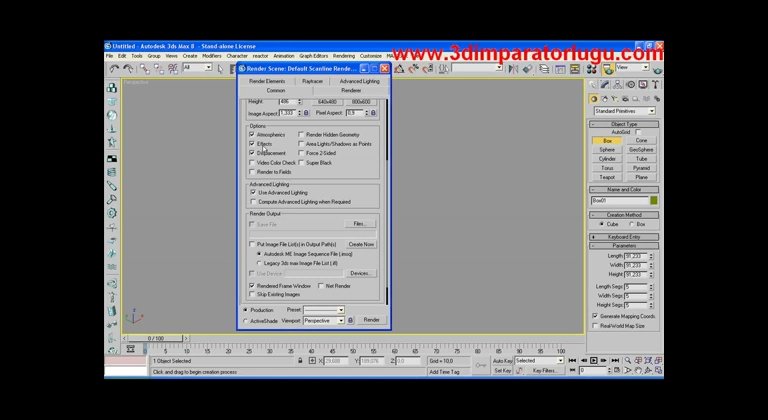Open Curve Editor from toolbar
Viewport: 768px width, 420px height.
560,69
